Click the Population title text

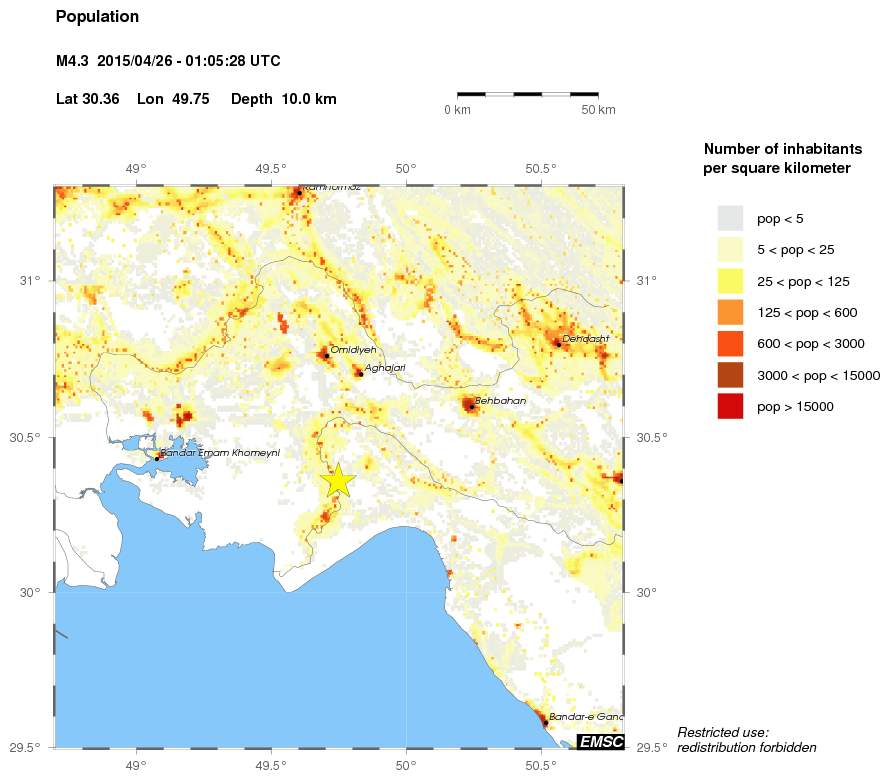(97, 17)
